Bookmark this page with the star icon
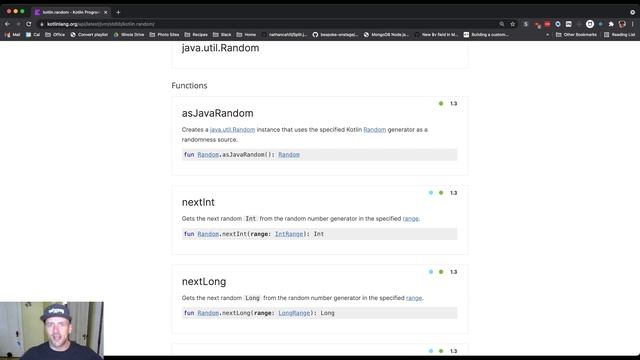The image size is (640, 360). 513,24
